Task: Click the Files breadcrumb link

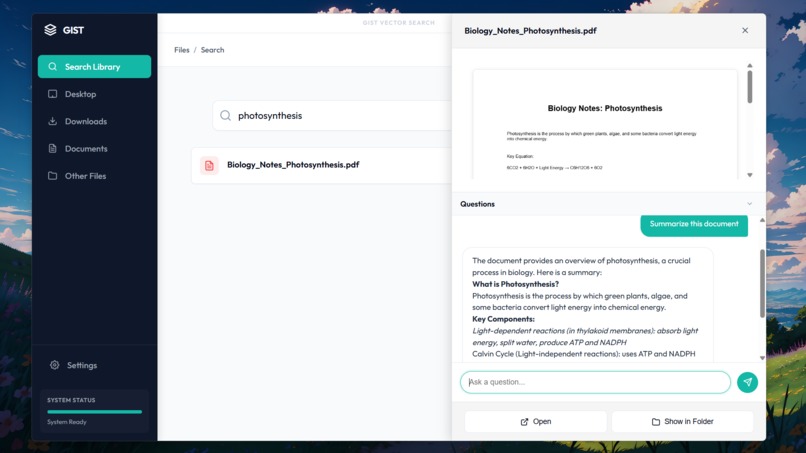Action: click(x=181, y=50)
